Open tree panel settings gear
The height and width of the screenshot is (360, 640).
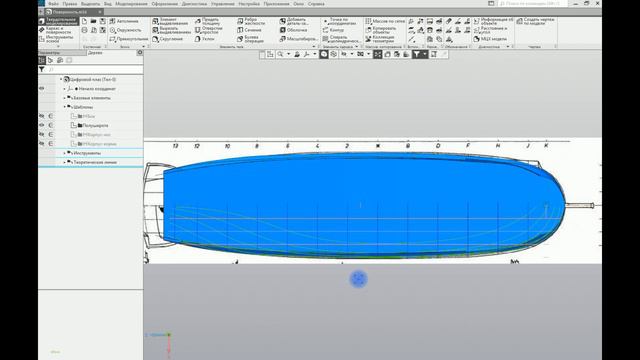pos(140,53)
